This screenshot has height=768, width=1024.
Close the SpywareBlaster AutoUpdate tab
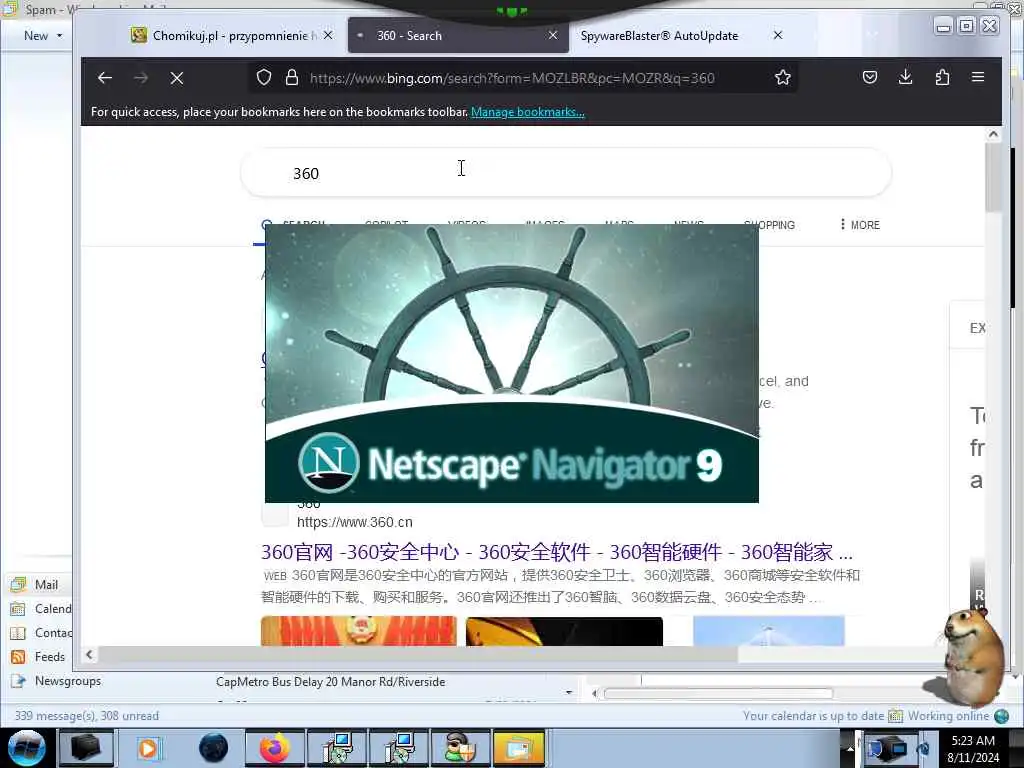click(778, 35)
